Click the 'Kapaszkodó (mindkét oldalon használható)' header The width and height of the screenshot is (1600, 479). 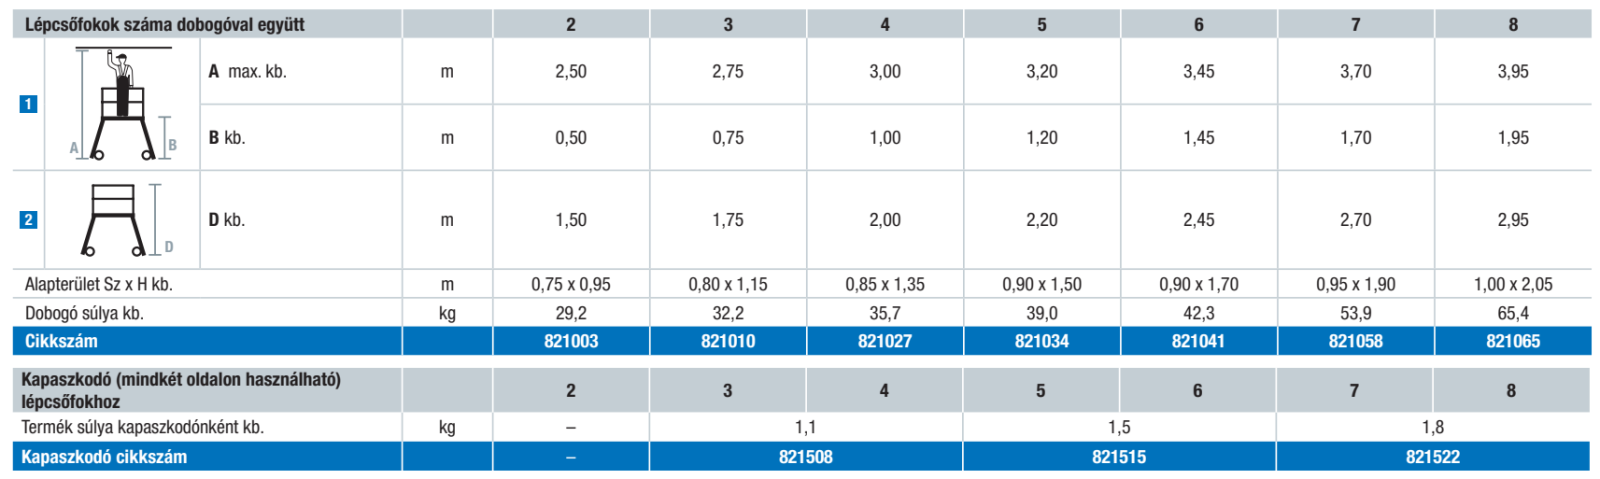pyautogui.click(x=181, y=380)
